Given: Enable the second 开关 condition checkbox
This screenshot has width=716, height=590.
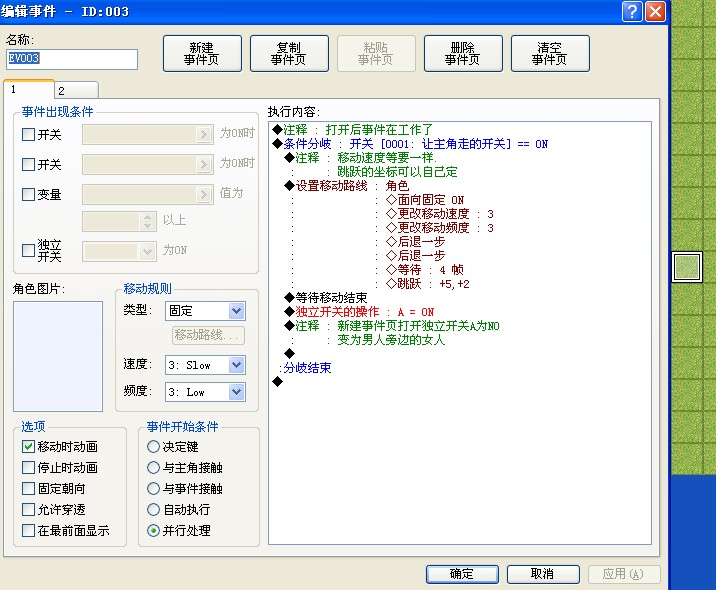Looking at the screenshot, I should pos(28,164).
